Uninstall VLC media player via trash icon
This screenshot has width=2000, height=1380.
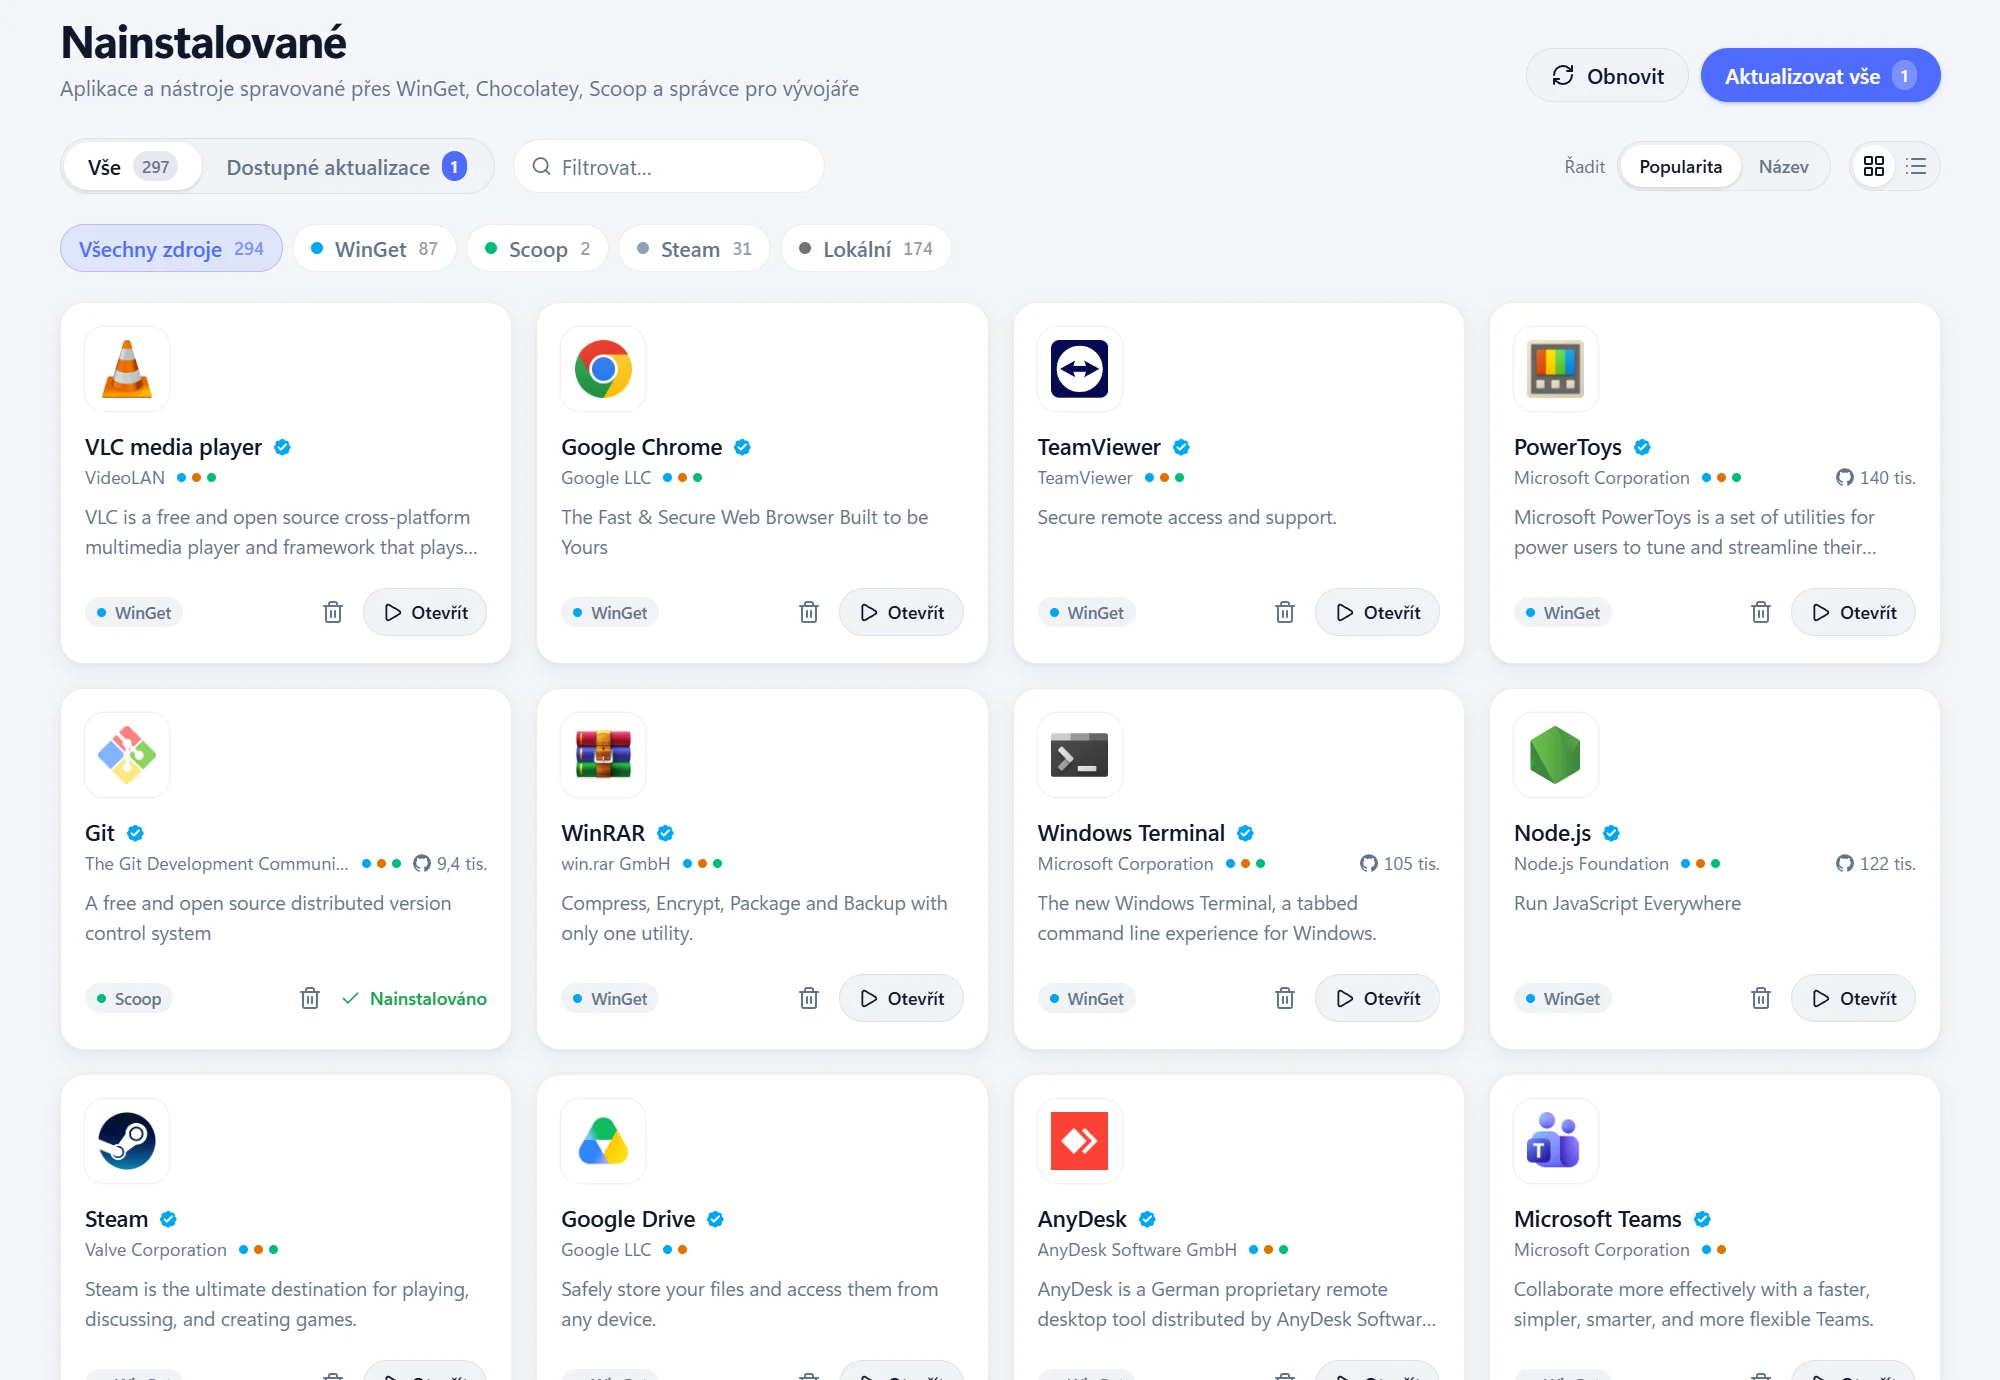pyautogui.click(x=333, y=612)
